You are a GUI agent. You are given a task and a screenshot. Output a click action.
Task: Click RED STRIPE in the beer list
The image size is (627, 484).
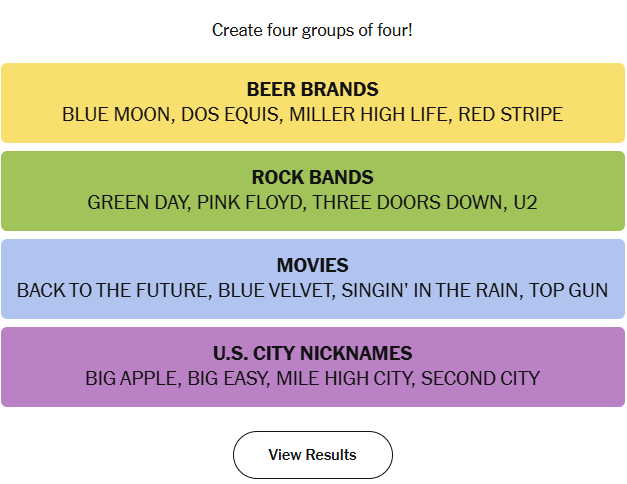tap(510, 114)
